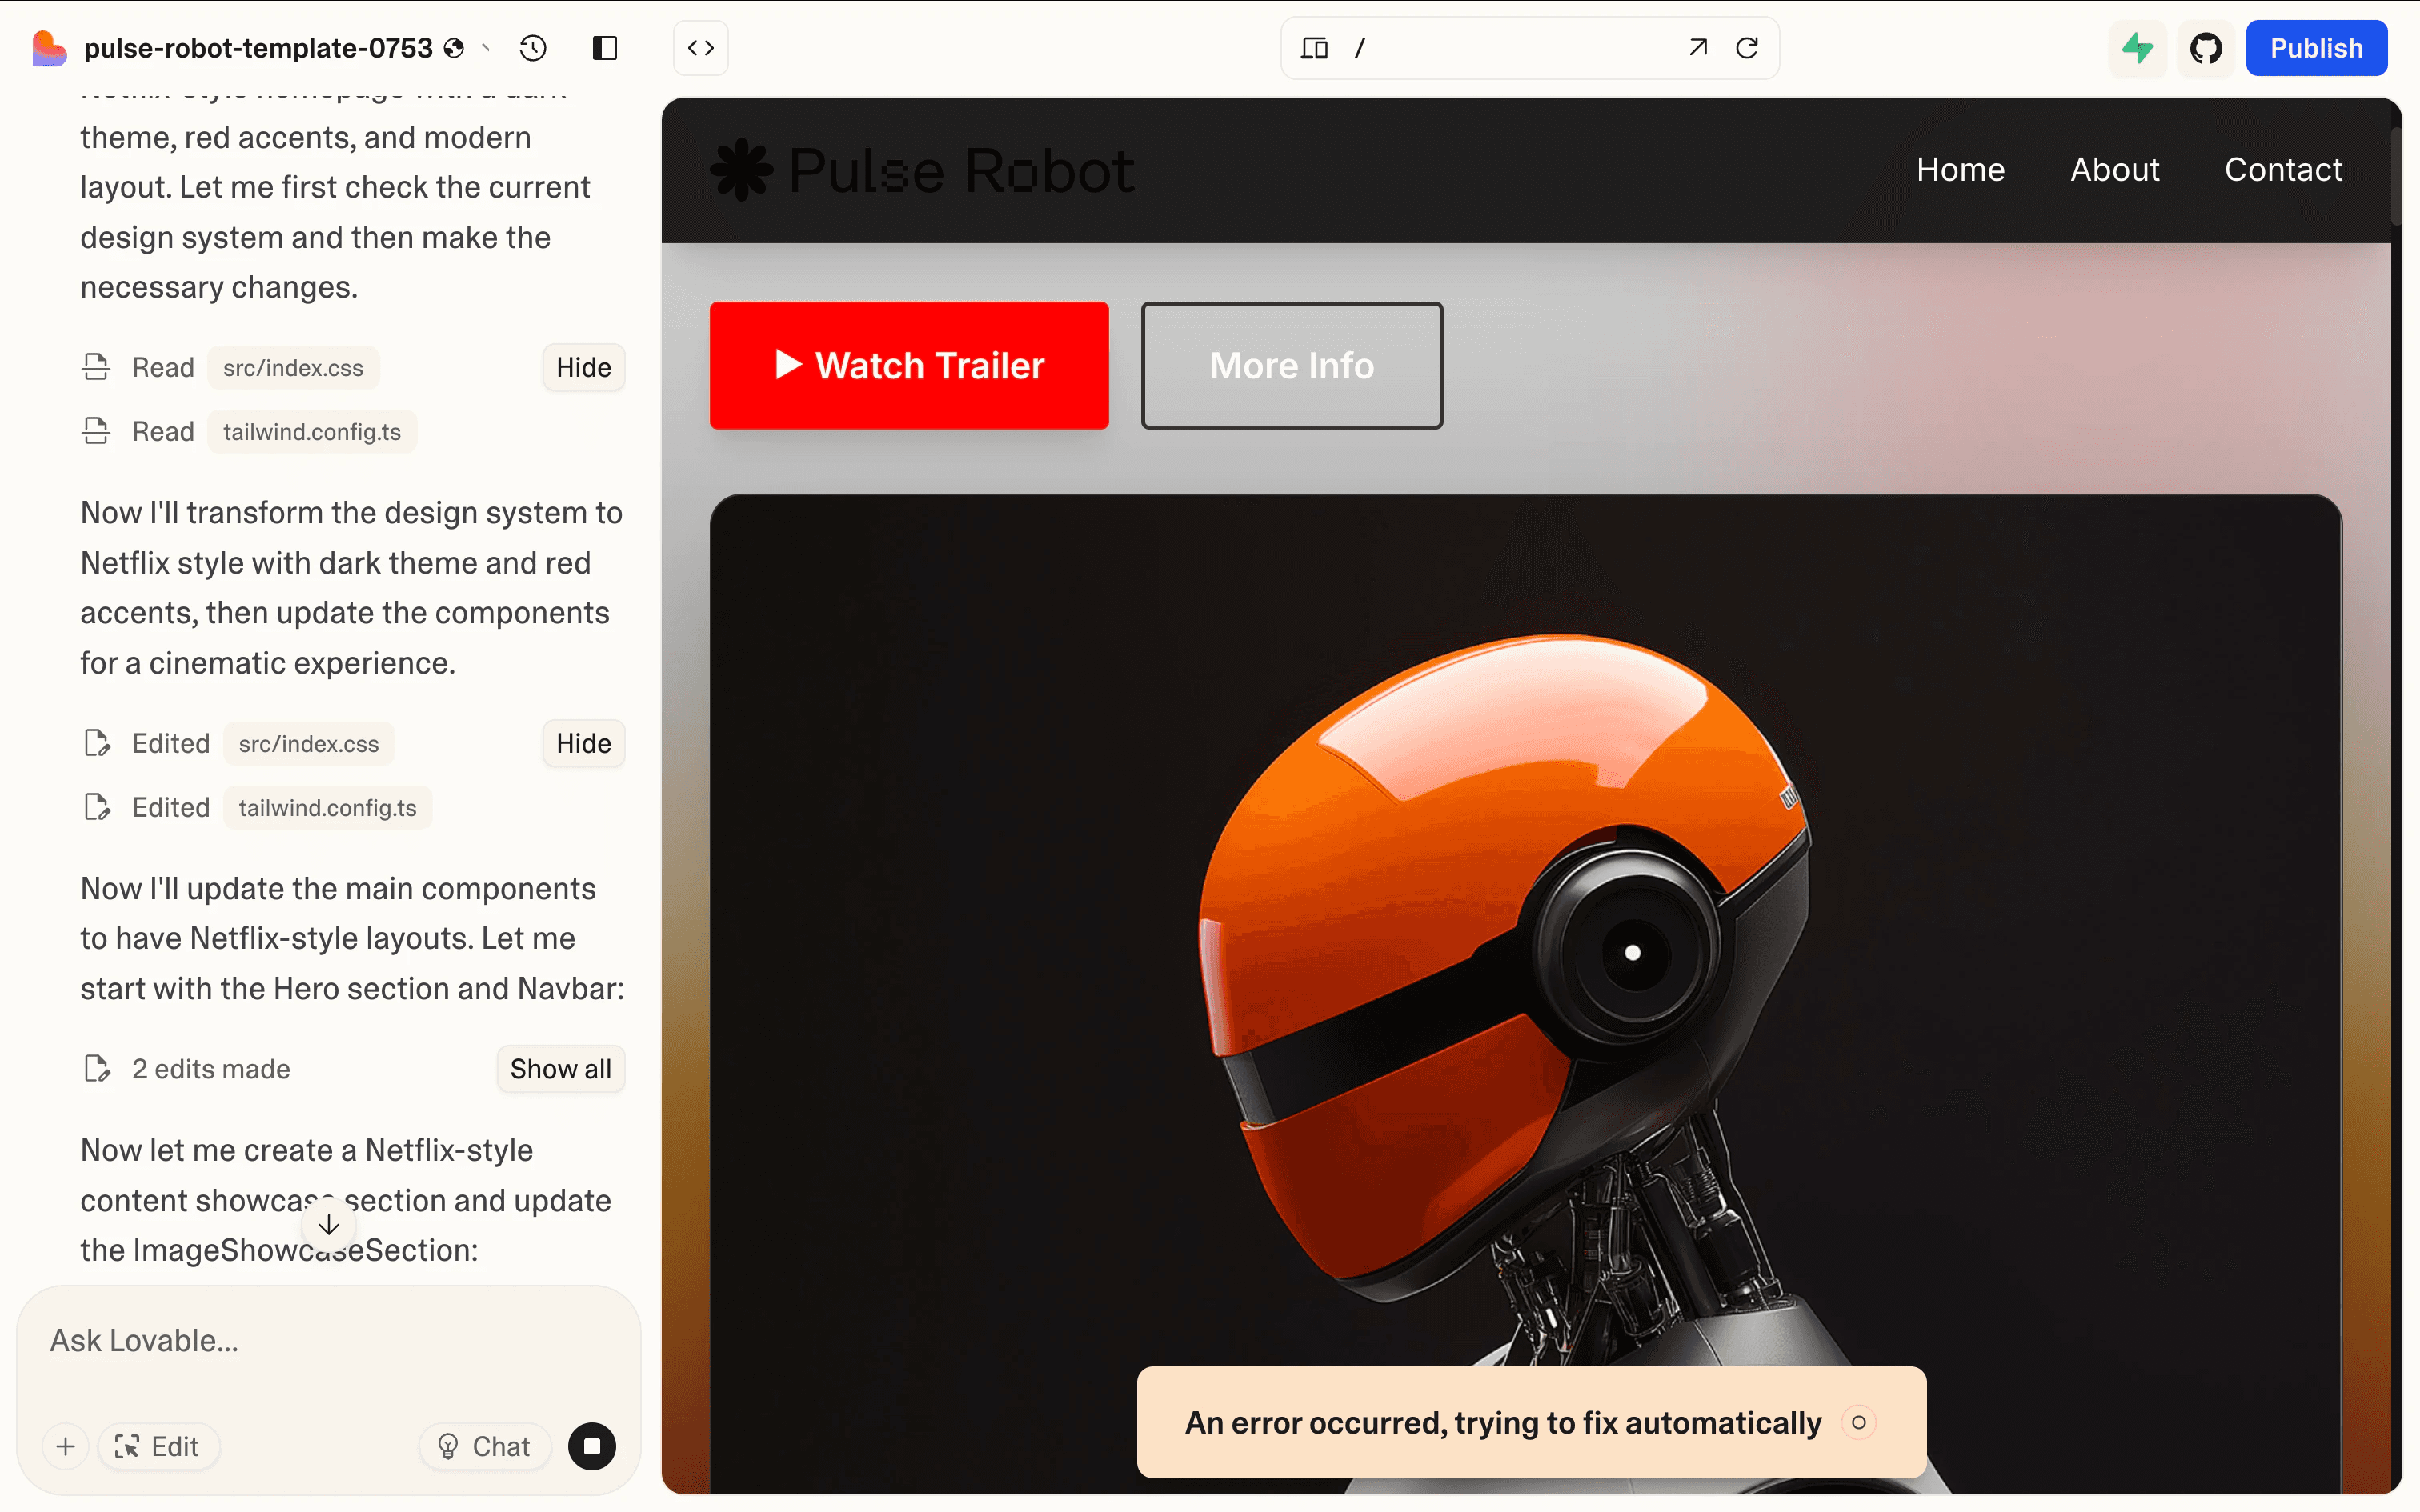Click the tailwind.config.ts read file chip
This screenshot has height=1512, width=2420.
[312, 432]
